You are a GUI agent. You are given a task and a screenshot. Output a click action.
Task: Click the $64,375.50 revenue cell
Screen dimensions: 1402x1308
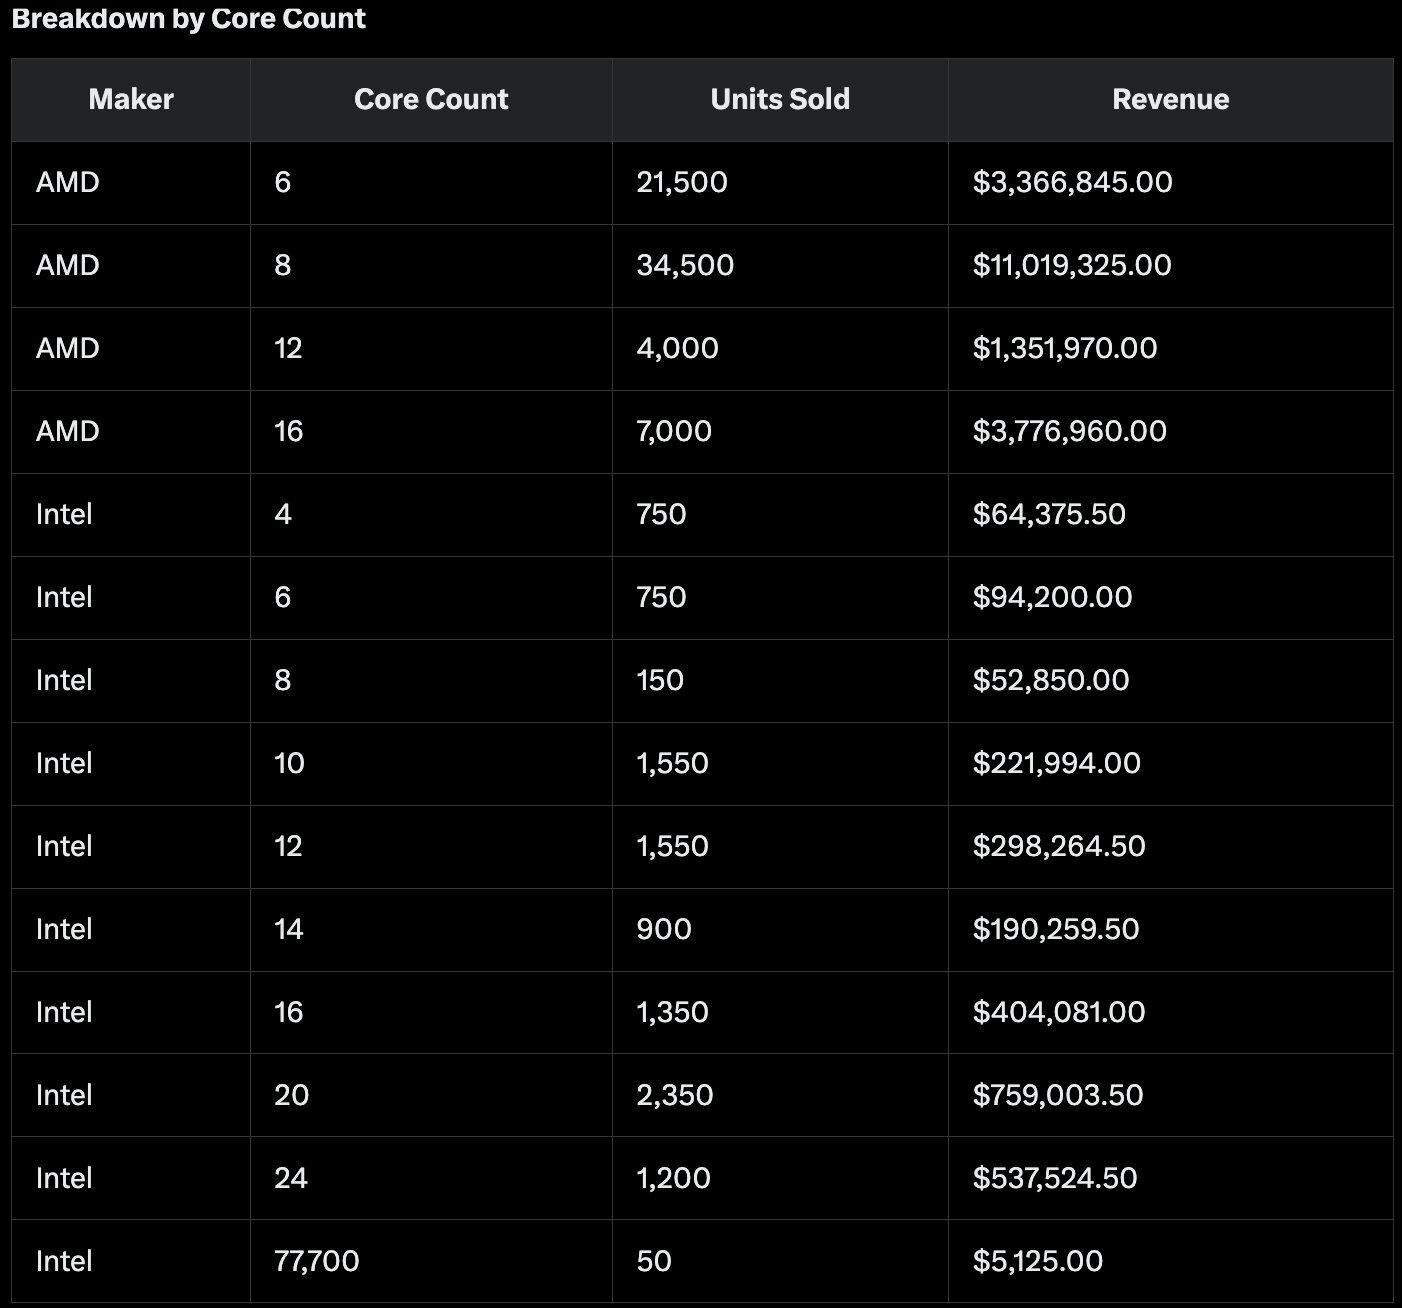(1049, 514)
